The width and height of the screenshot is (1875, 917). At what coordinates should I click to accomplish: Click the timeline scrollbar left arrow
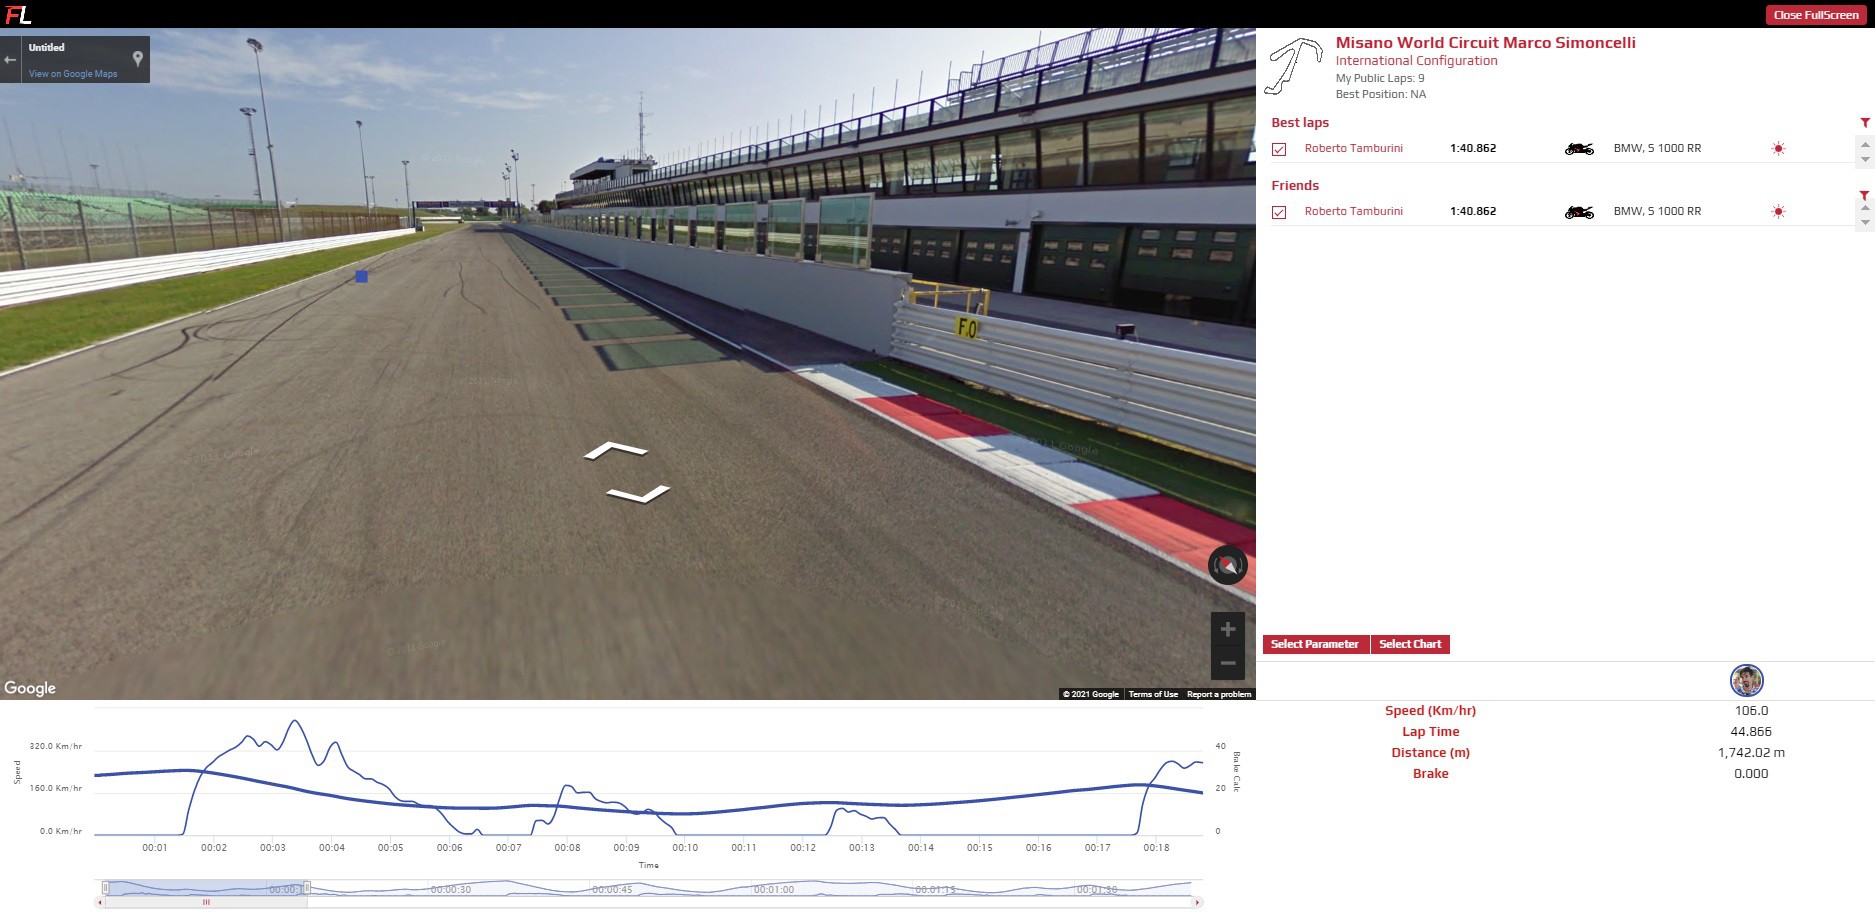tap(98, 902)
